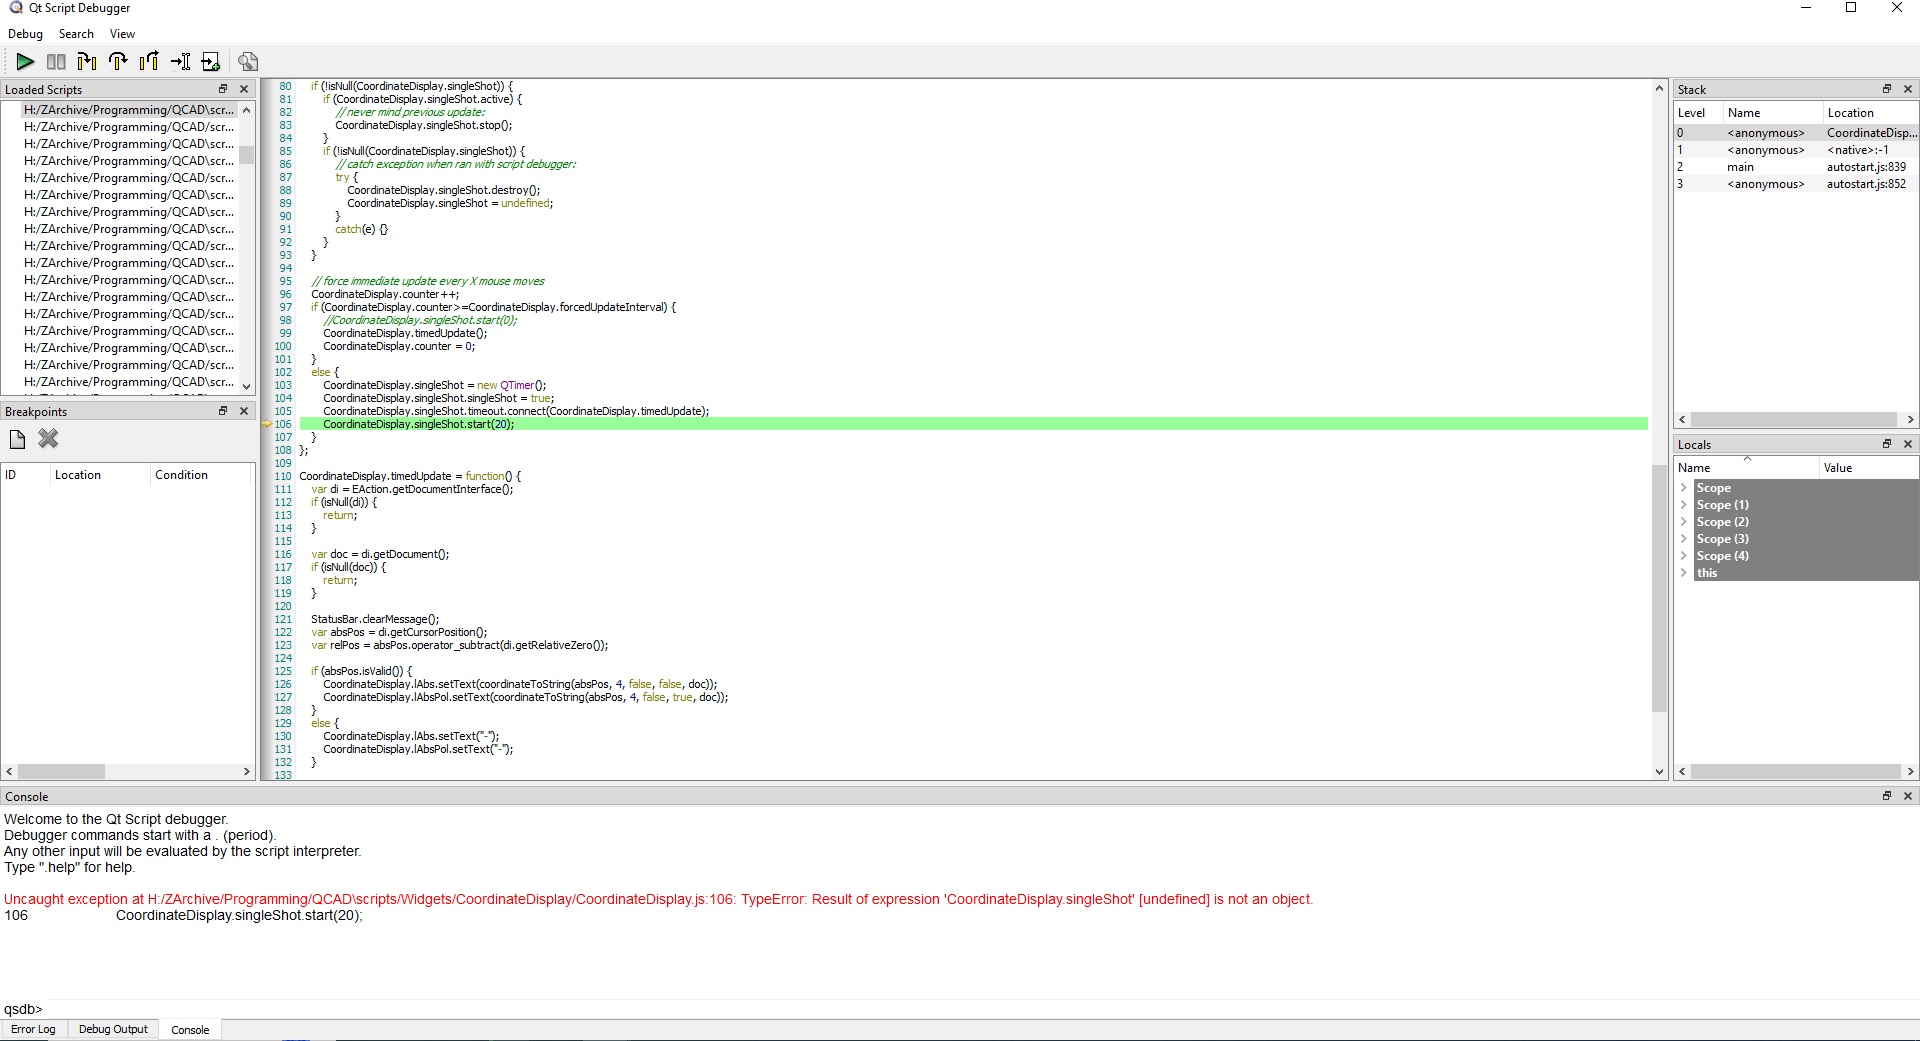
Task: Open the Debug menu
Action: coord(25,34)
